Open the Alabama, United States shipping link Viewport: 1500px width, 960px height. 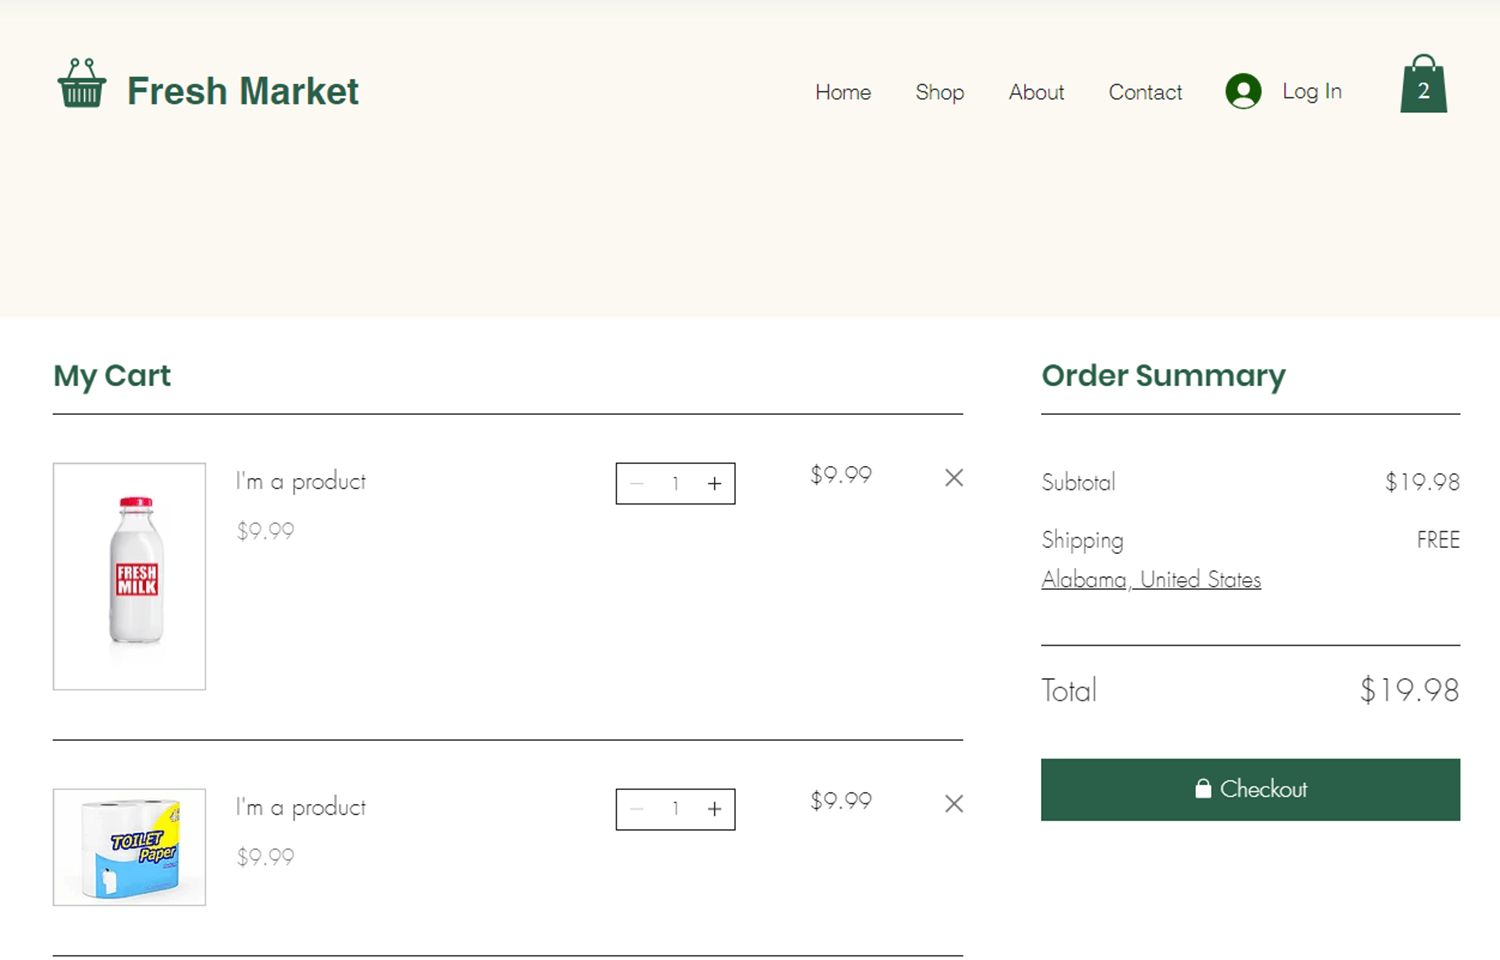point(1150,579)
